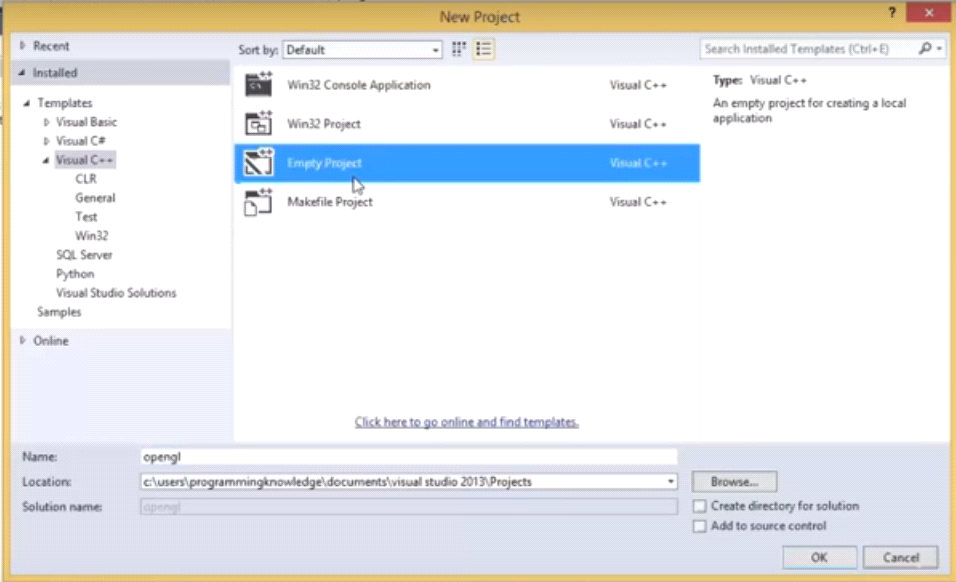Open the search options dropdown arrow
The image size is (956, 582).
click(x=940, y=48)
